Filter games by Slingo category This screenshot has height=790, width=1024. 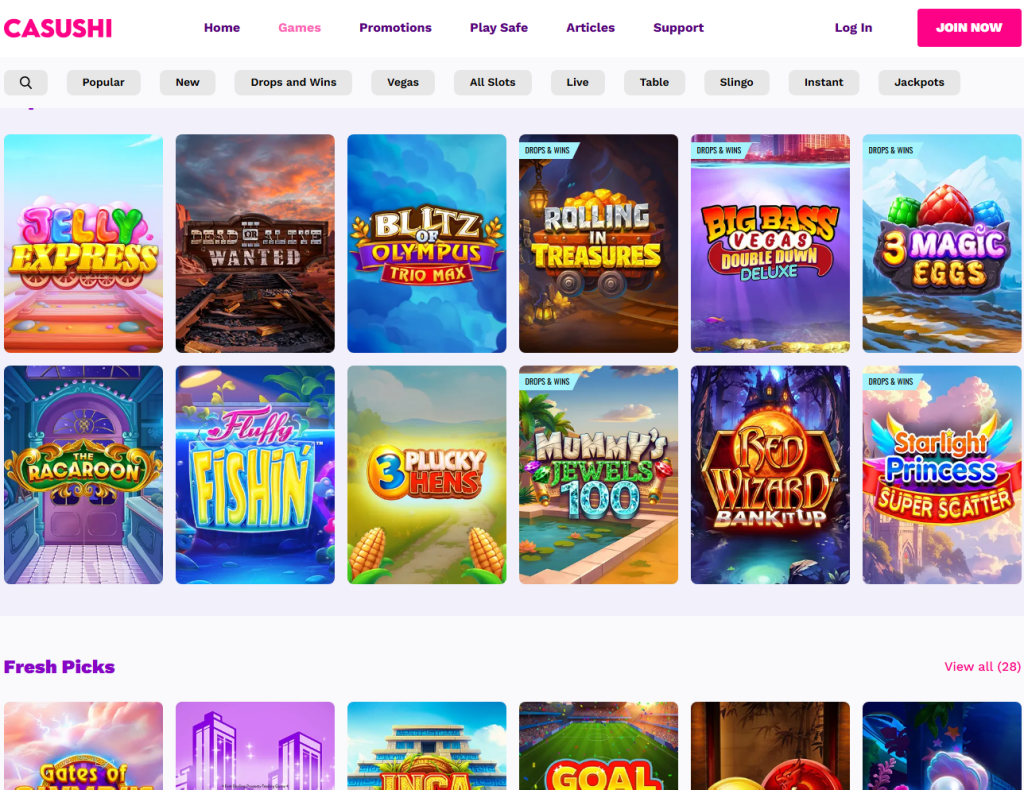[736, 82]
